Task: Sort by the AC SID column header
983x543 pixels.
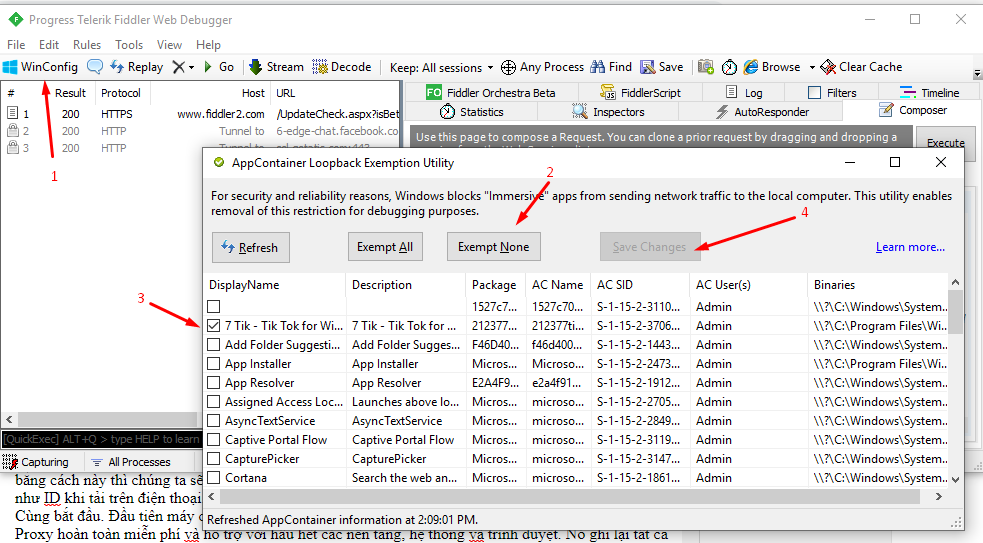Action: click(x=640, y=285)
